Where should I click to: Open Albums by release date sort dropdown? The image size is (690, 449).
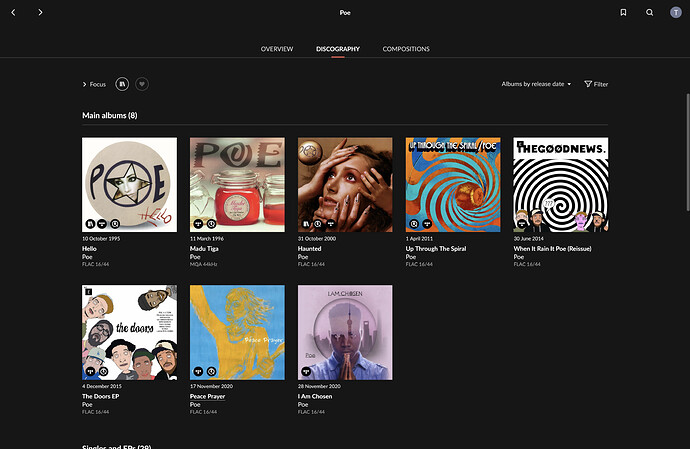tap(536, 84)
